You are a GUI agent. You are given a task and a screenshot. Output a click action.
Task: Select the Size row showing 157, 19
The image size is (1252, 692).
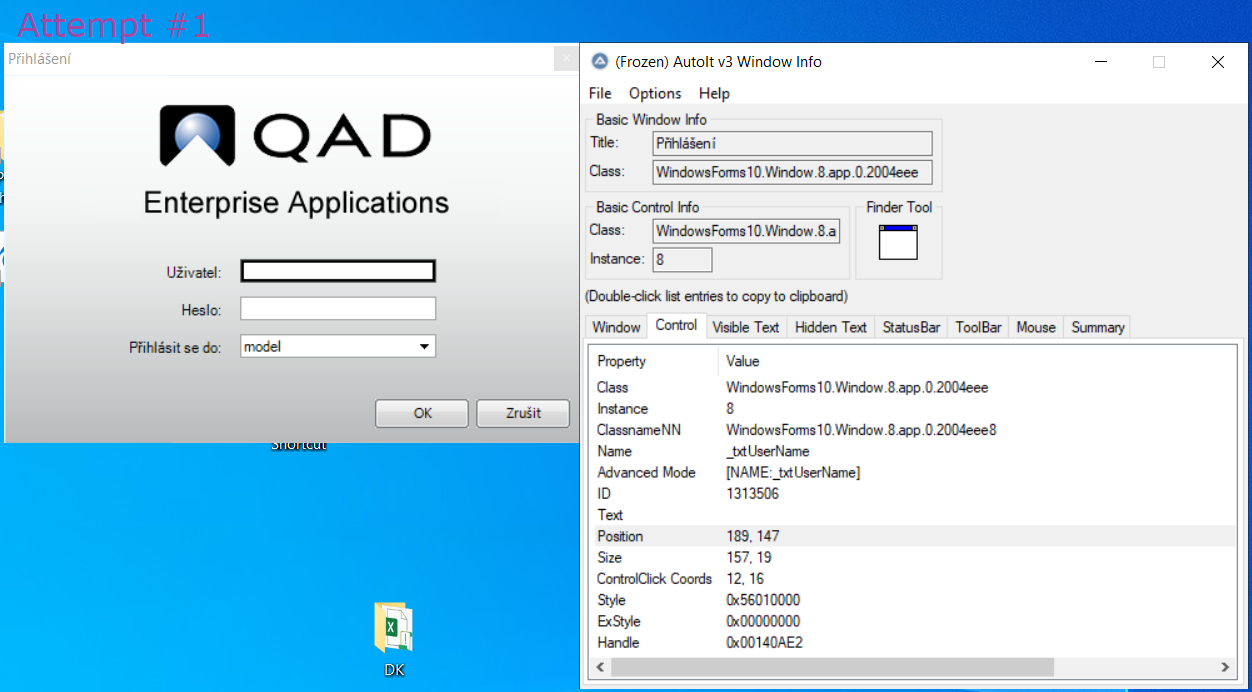pyautogui.click(x=913, y=557)
